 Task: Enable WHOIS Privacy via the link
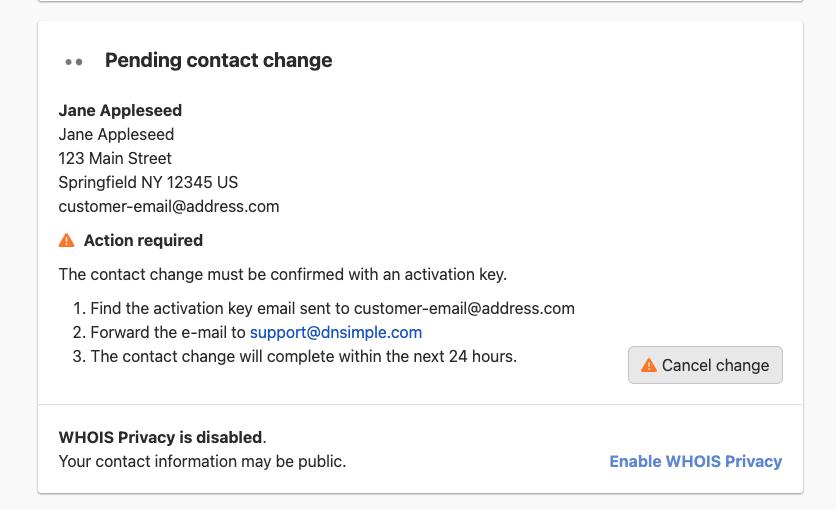tap(695, 461)
